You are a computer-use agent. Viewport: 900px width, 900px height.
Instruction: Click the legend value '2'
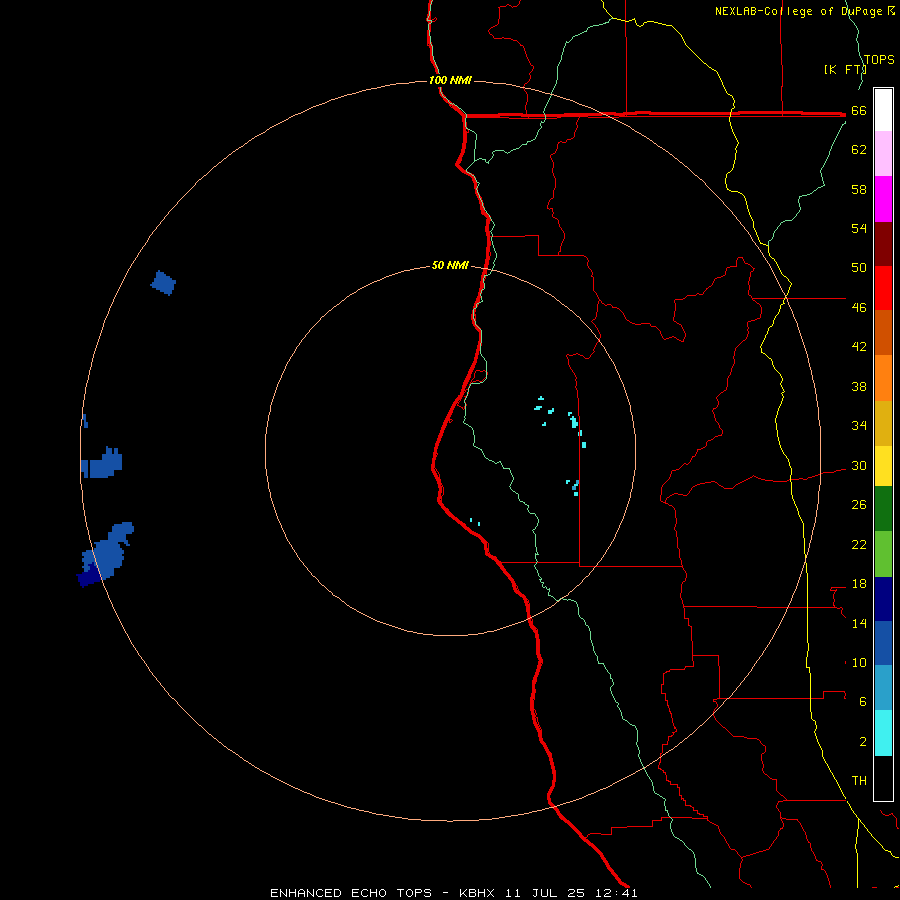(x=863, y=742)
